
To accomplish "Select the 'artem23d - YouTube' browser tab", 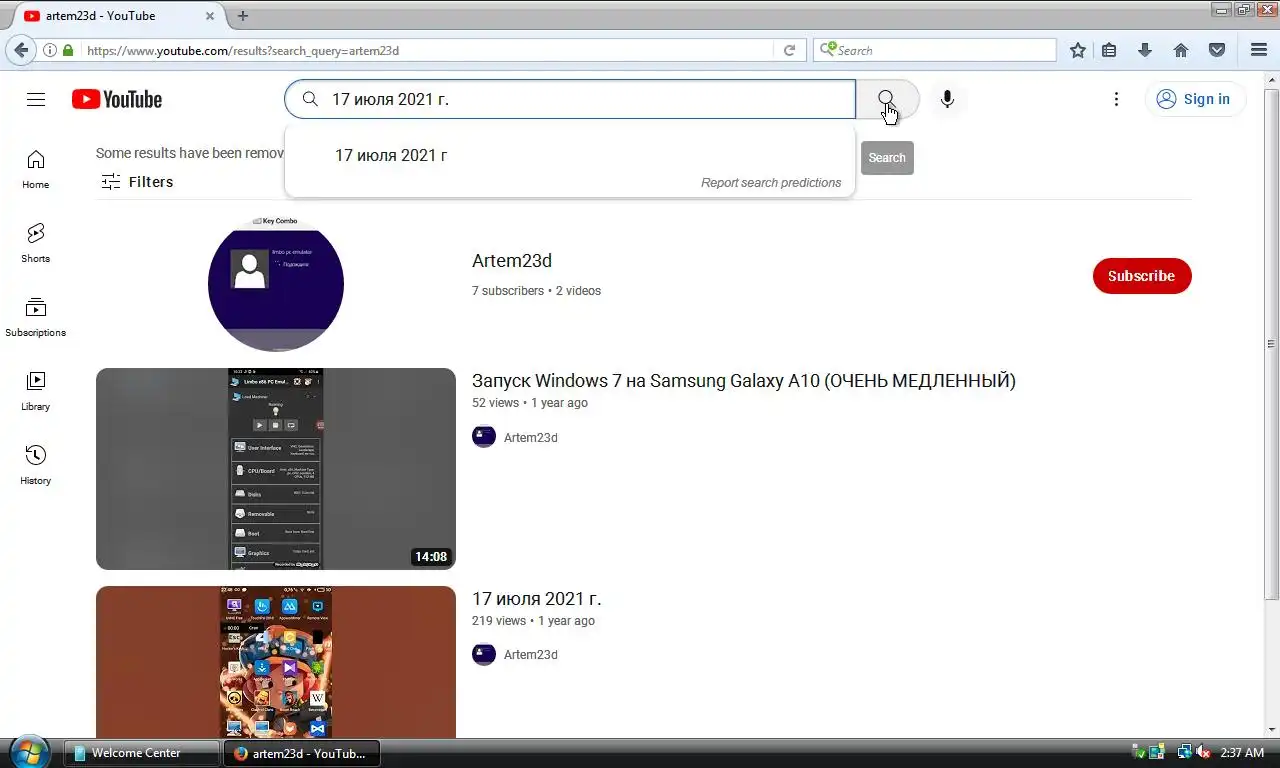I will coord(117,16).
